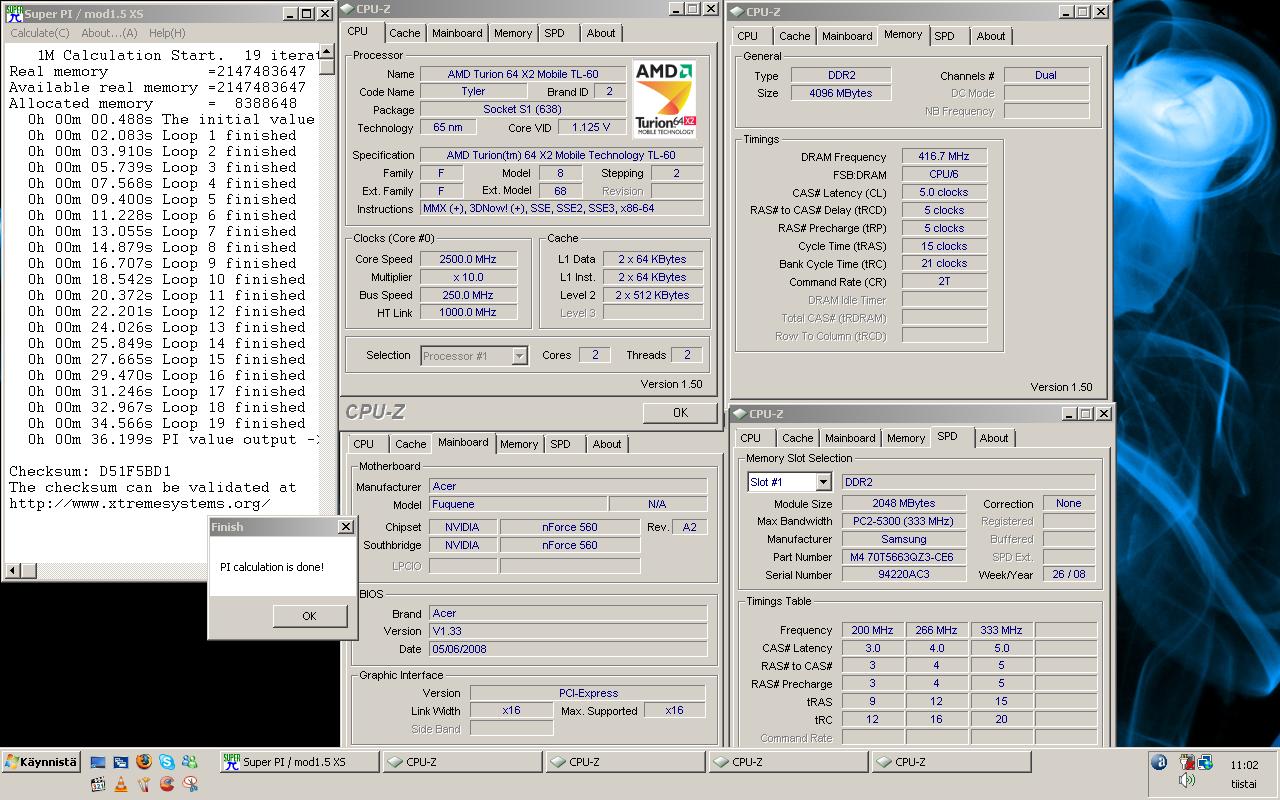Click the Super PI vertical scrollbar up arrow
The width and height of the screenshot is (1280, 800).
327,51
